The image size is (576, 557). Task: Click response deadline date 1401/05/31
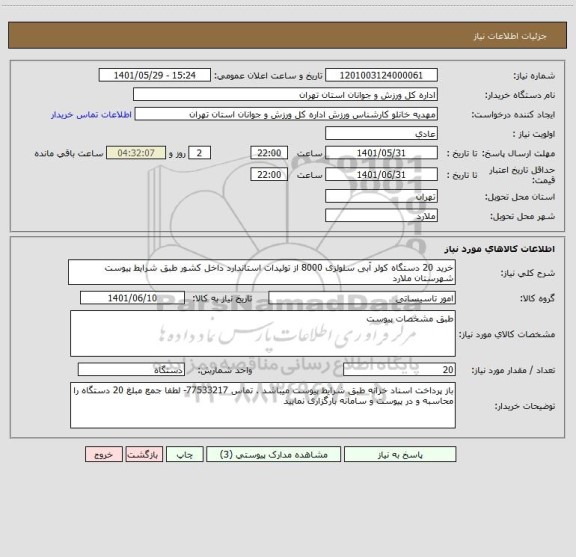[x=381, y=153]
